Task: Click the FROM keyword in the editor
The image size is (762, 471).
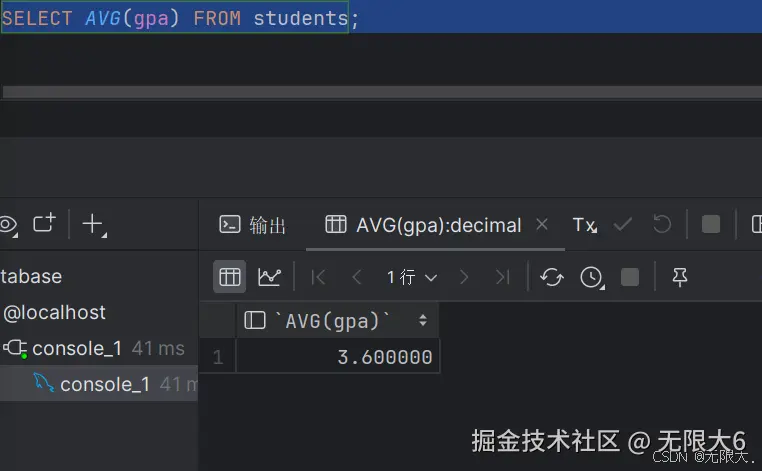Action: coord(217,18)
